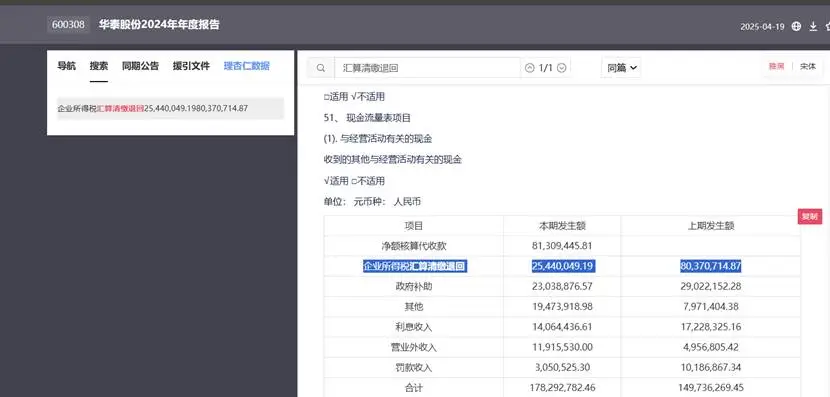Click value 14,064,436.61
Viewport: 830px width, 397px height.
562,327
